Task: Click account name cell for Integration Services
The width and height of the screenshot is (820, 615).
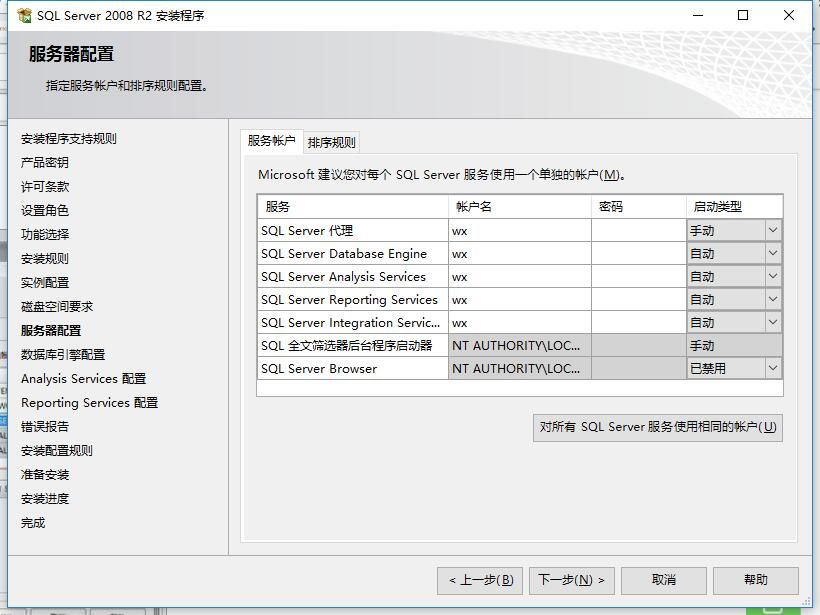Action: (520, 322)
